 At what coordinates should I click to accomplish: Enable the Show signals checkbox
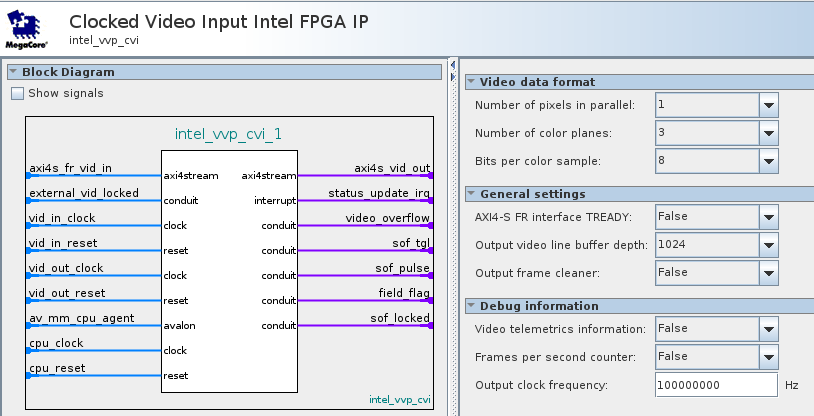click(18, 93)
